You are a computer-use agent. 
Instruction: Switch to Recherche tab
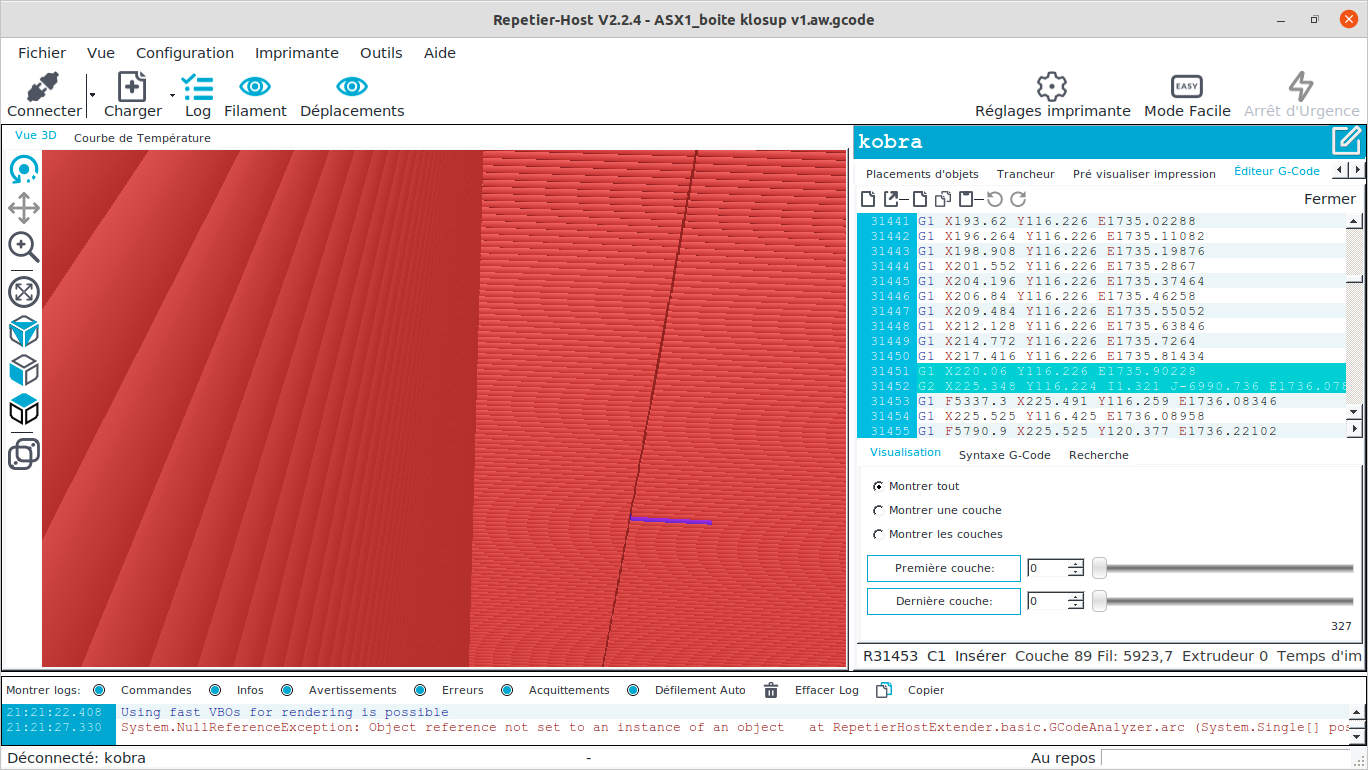point(1099,455)
